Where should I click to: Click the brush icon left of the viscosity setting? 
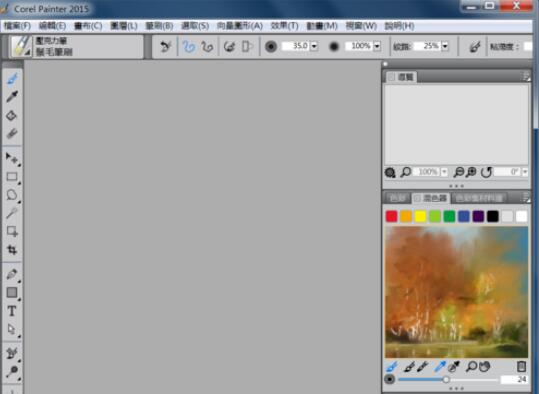pyautogui.click(x=475, y=46)
